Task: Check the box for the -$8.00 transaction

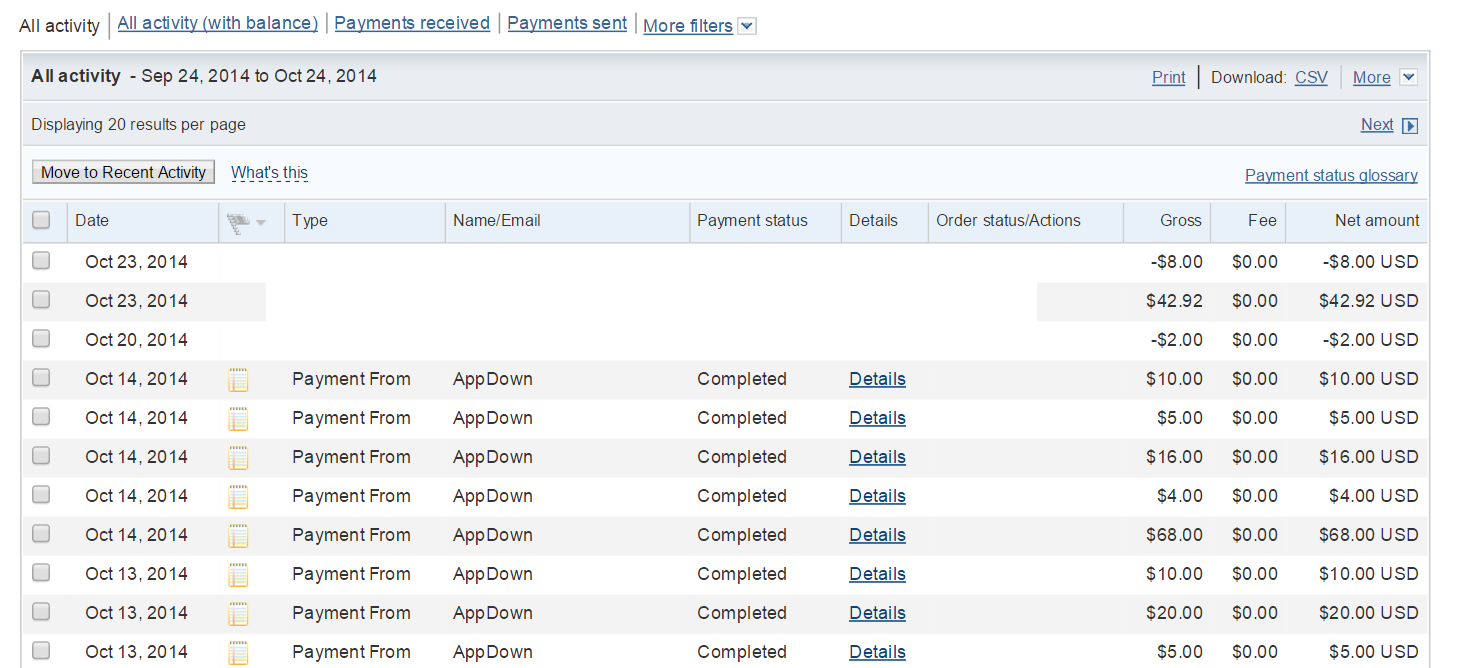Action: pyautogui.click(x=41, y=261)
